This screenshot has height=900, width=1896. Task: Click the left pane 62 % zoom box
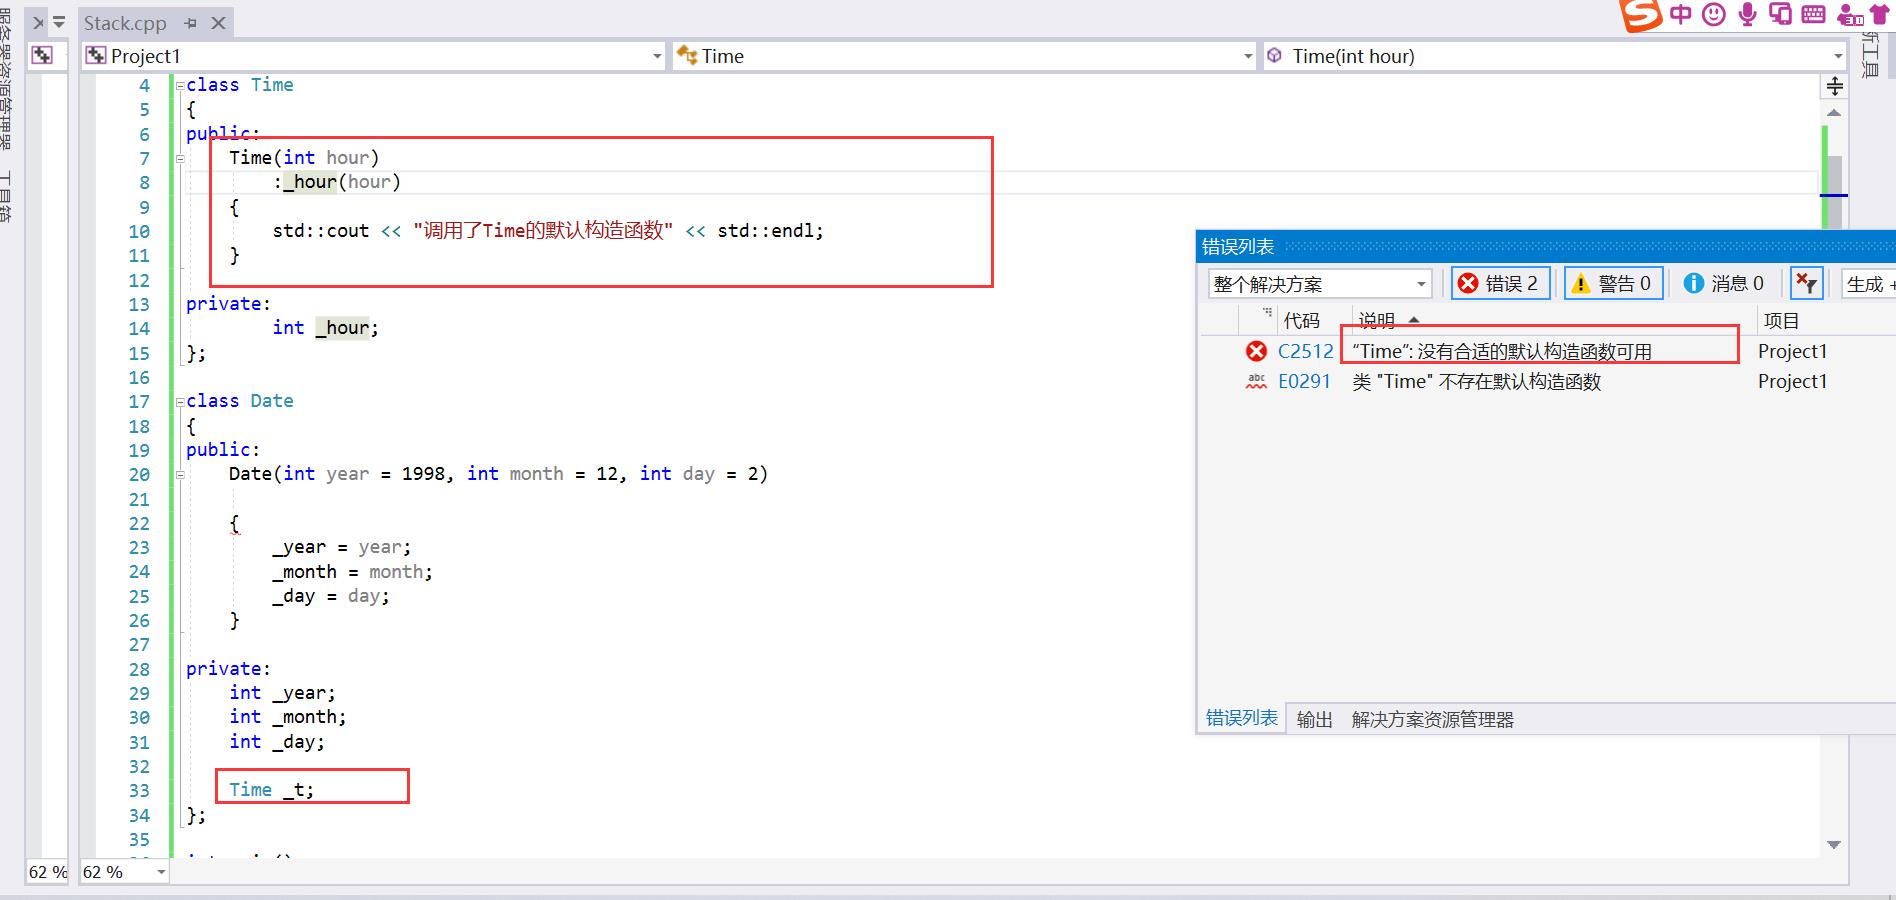click(47, 872)
